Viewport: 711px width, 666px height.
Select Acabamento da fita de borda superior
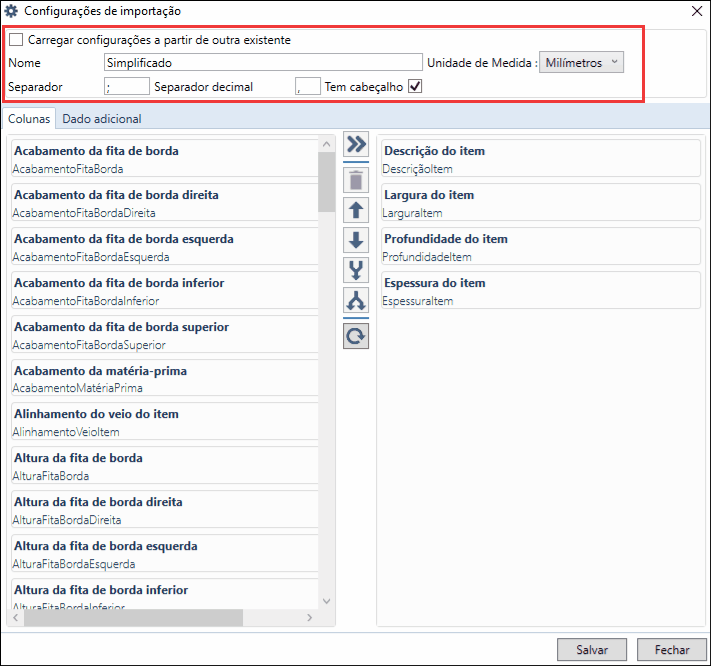pyautogui.click(x=165, y=334)
